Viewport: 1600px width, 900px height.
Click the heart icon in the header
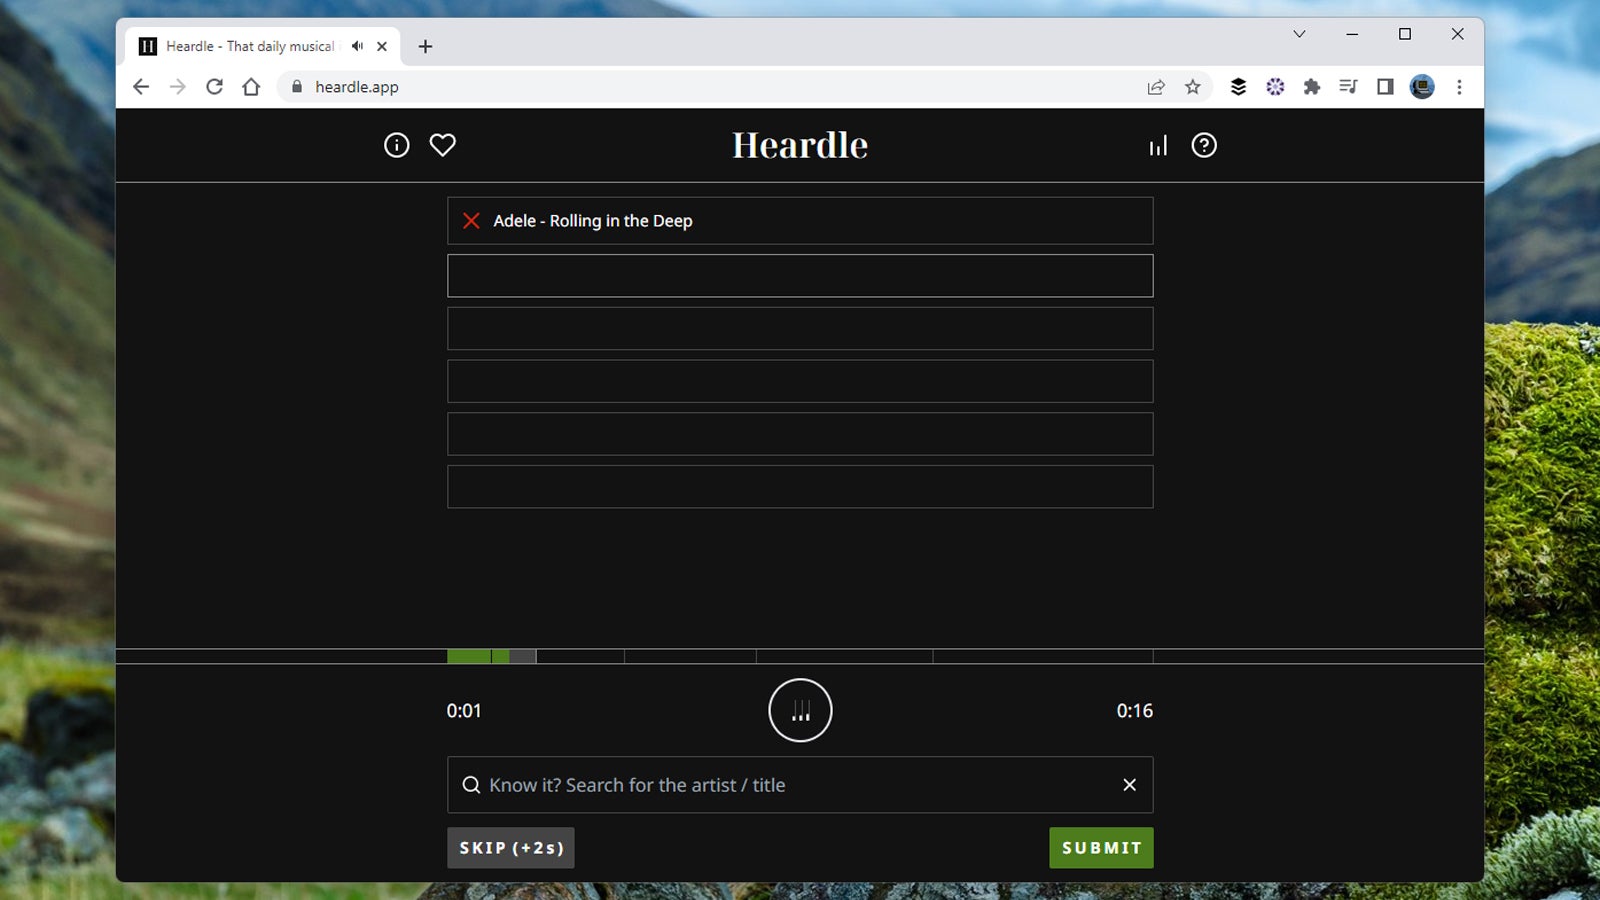pos(442,145)
